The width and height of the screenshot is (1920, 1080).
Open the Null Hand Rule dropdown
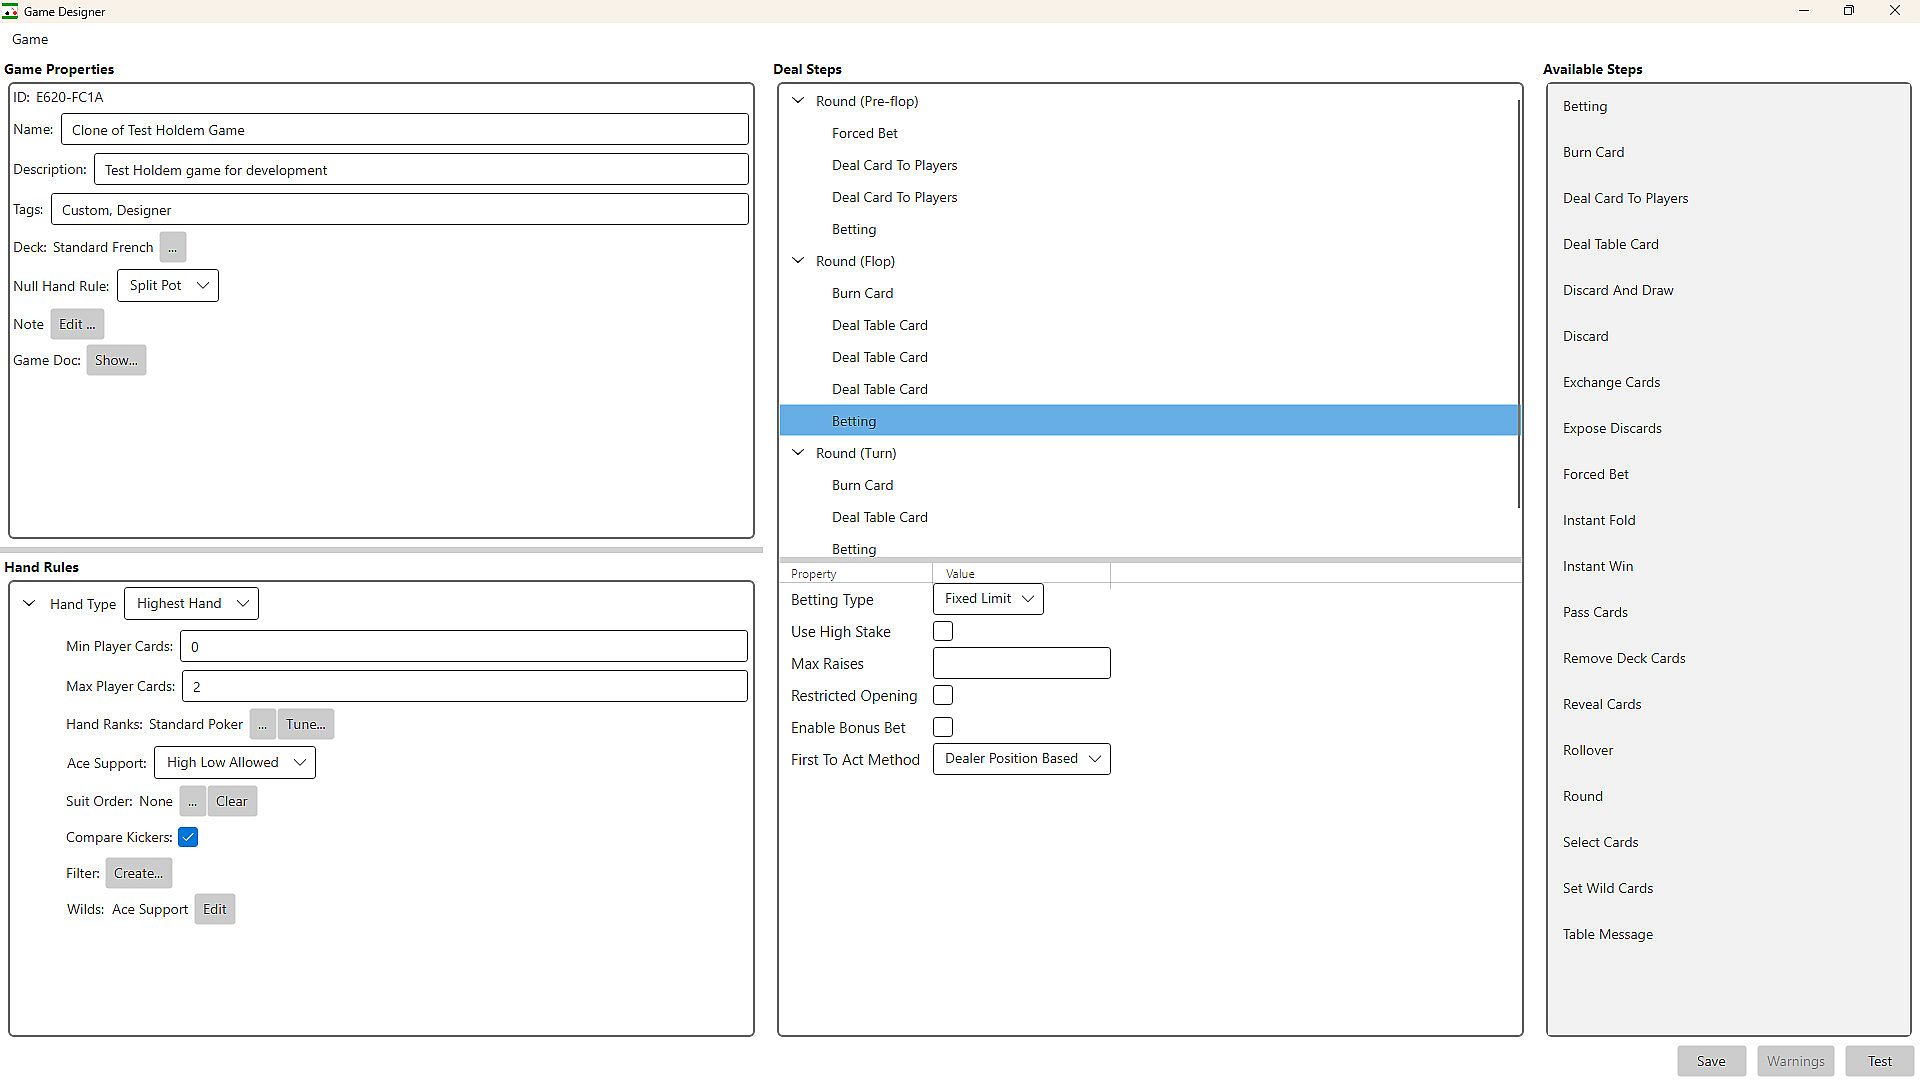168,286
